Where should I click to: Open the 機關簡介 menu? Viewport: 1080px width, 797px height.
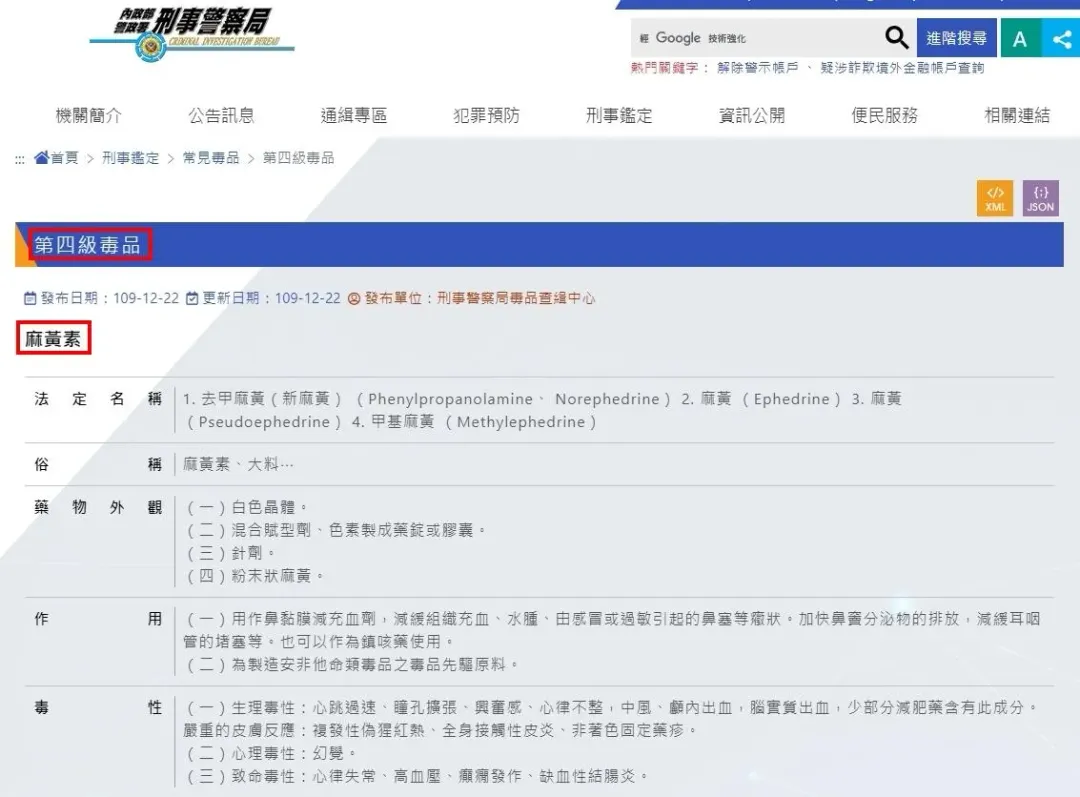[89, 115]
